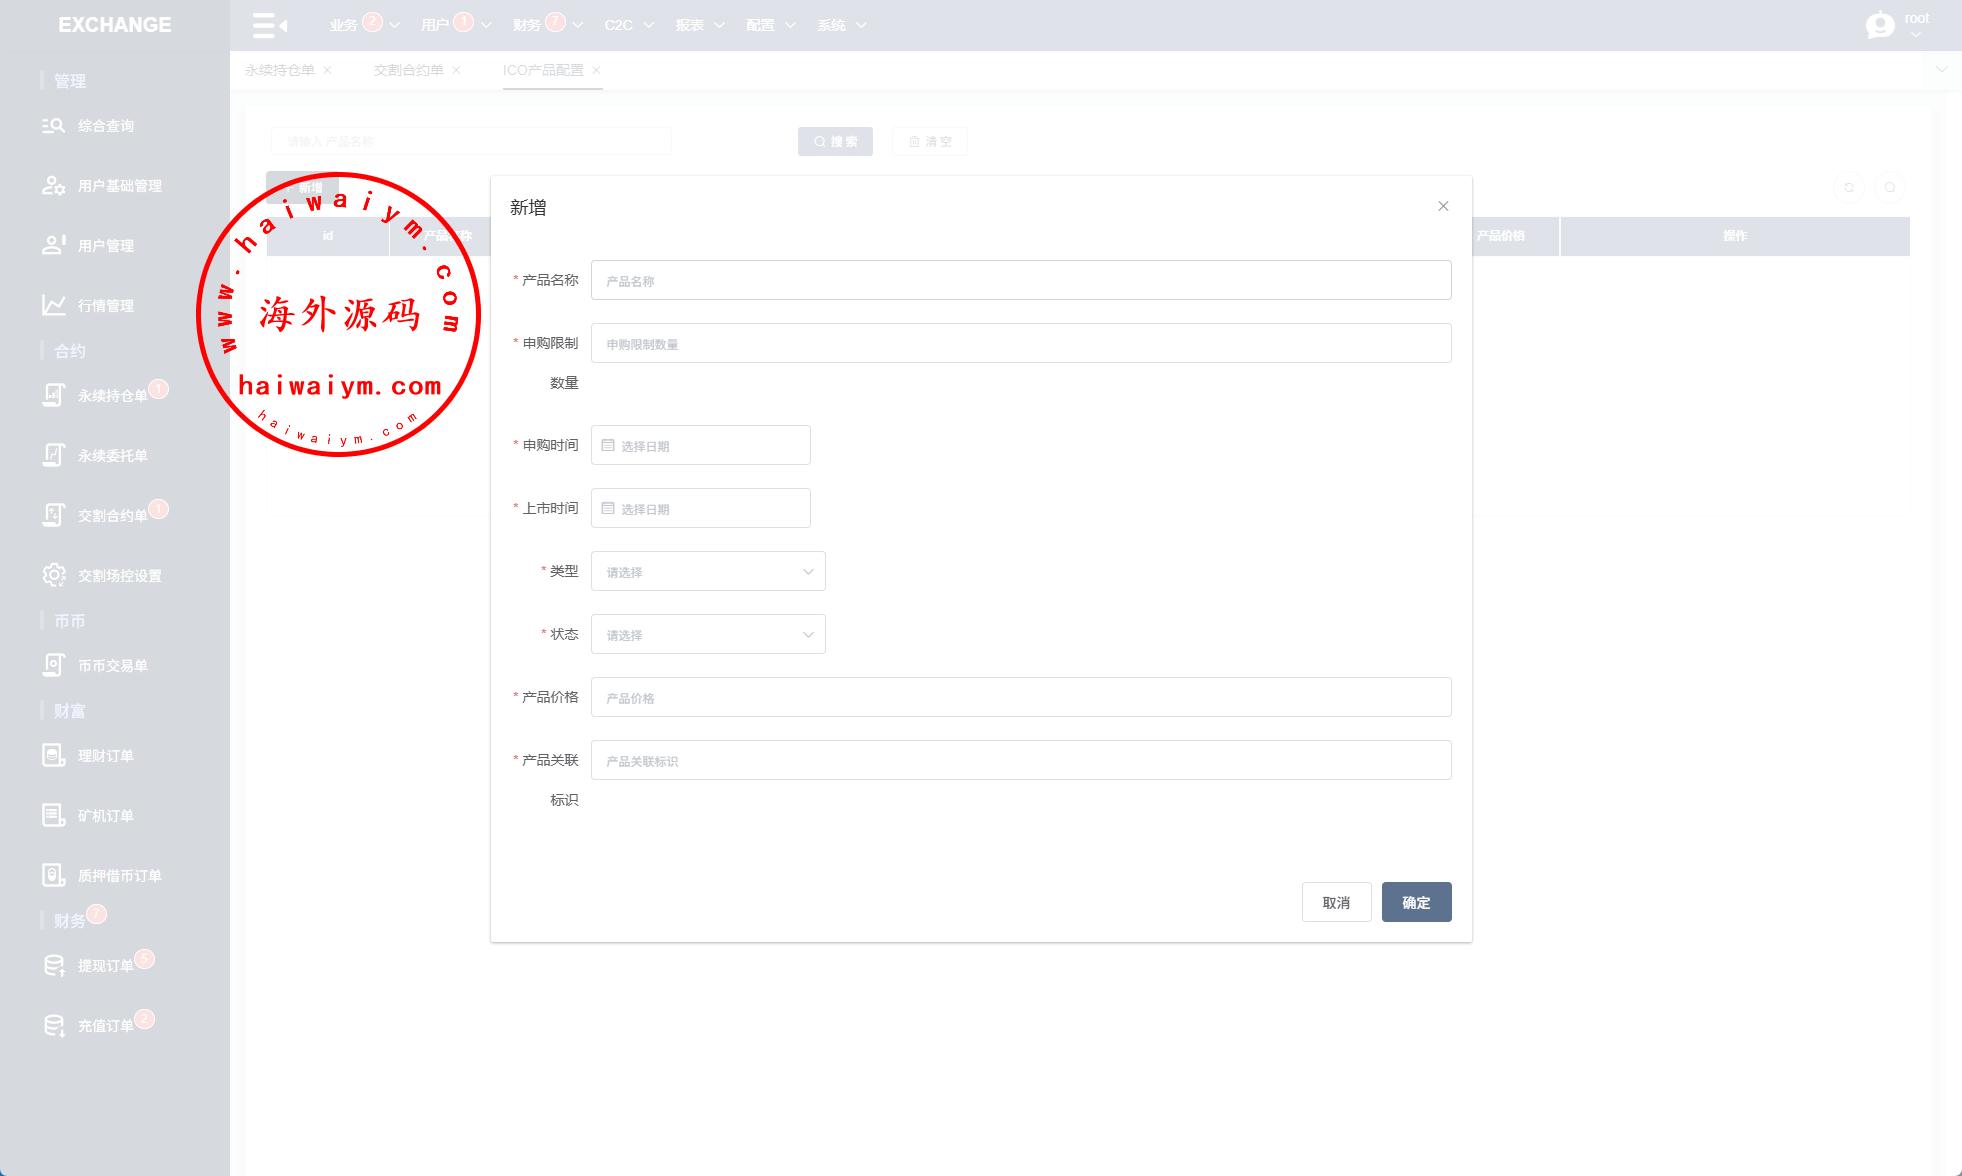This screenshot has height=1176, width=1962.
Task: Click the root user avatar icon
Action: pyautogui.click(x=1880, y=25)
